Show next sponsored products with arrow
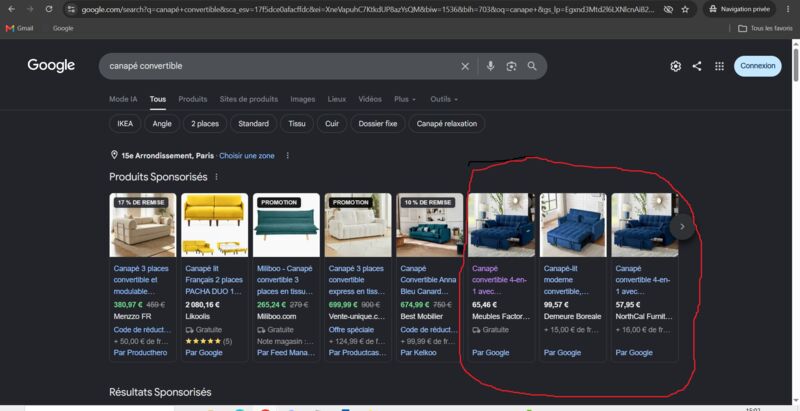 [682, 226]
